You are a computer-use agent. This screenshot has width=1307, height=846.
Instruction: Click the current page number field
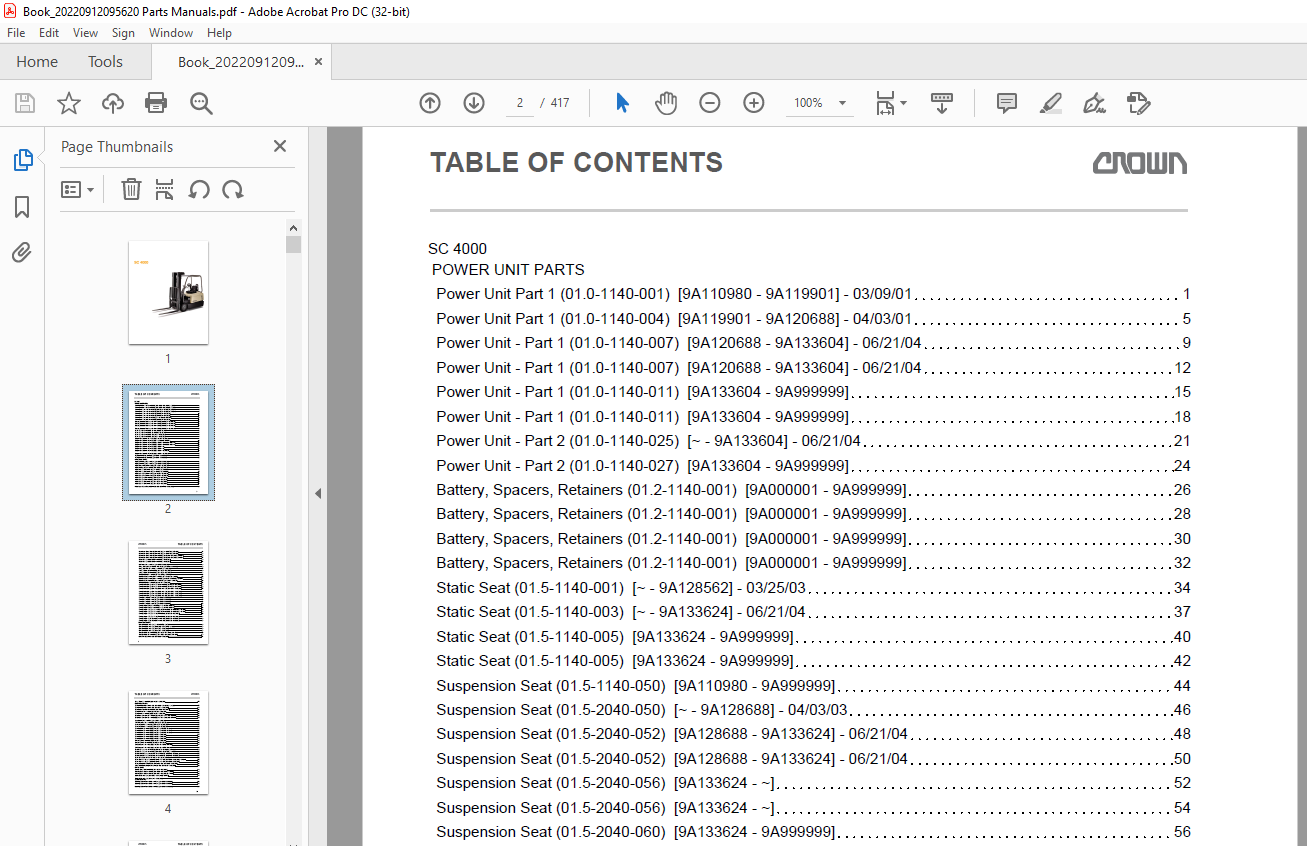520,103
